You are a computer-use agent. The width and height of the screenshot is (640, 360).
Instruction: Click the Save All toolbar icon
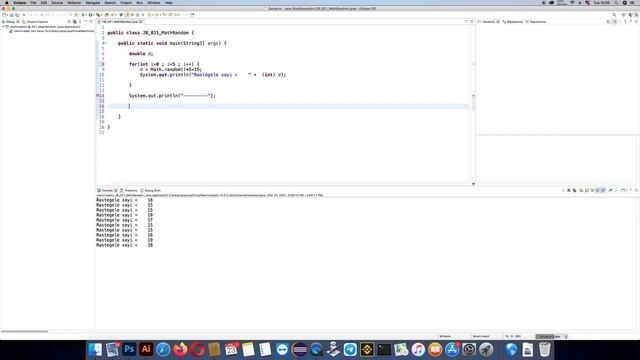(x=17, y=15)
